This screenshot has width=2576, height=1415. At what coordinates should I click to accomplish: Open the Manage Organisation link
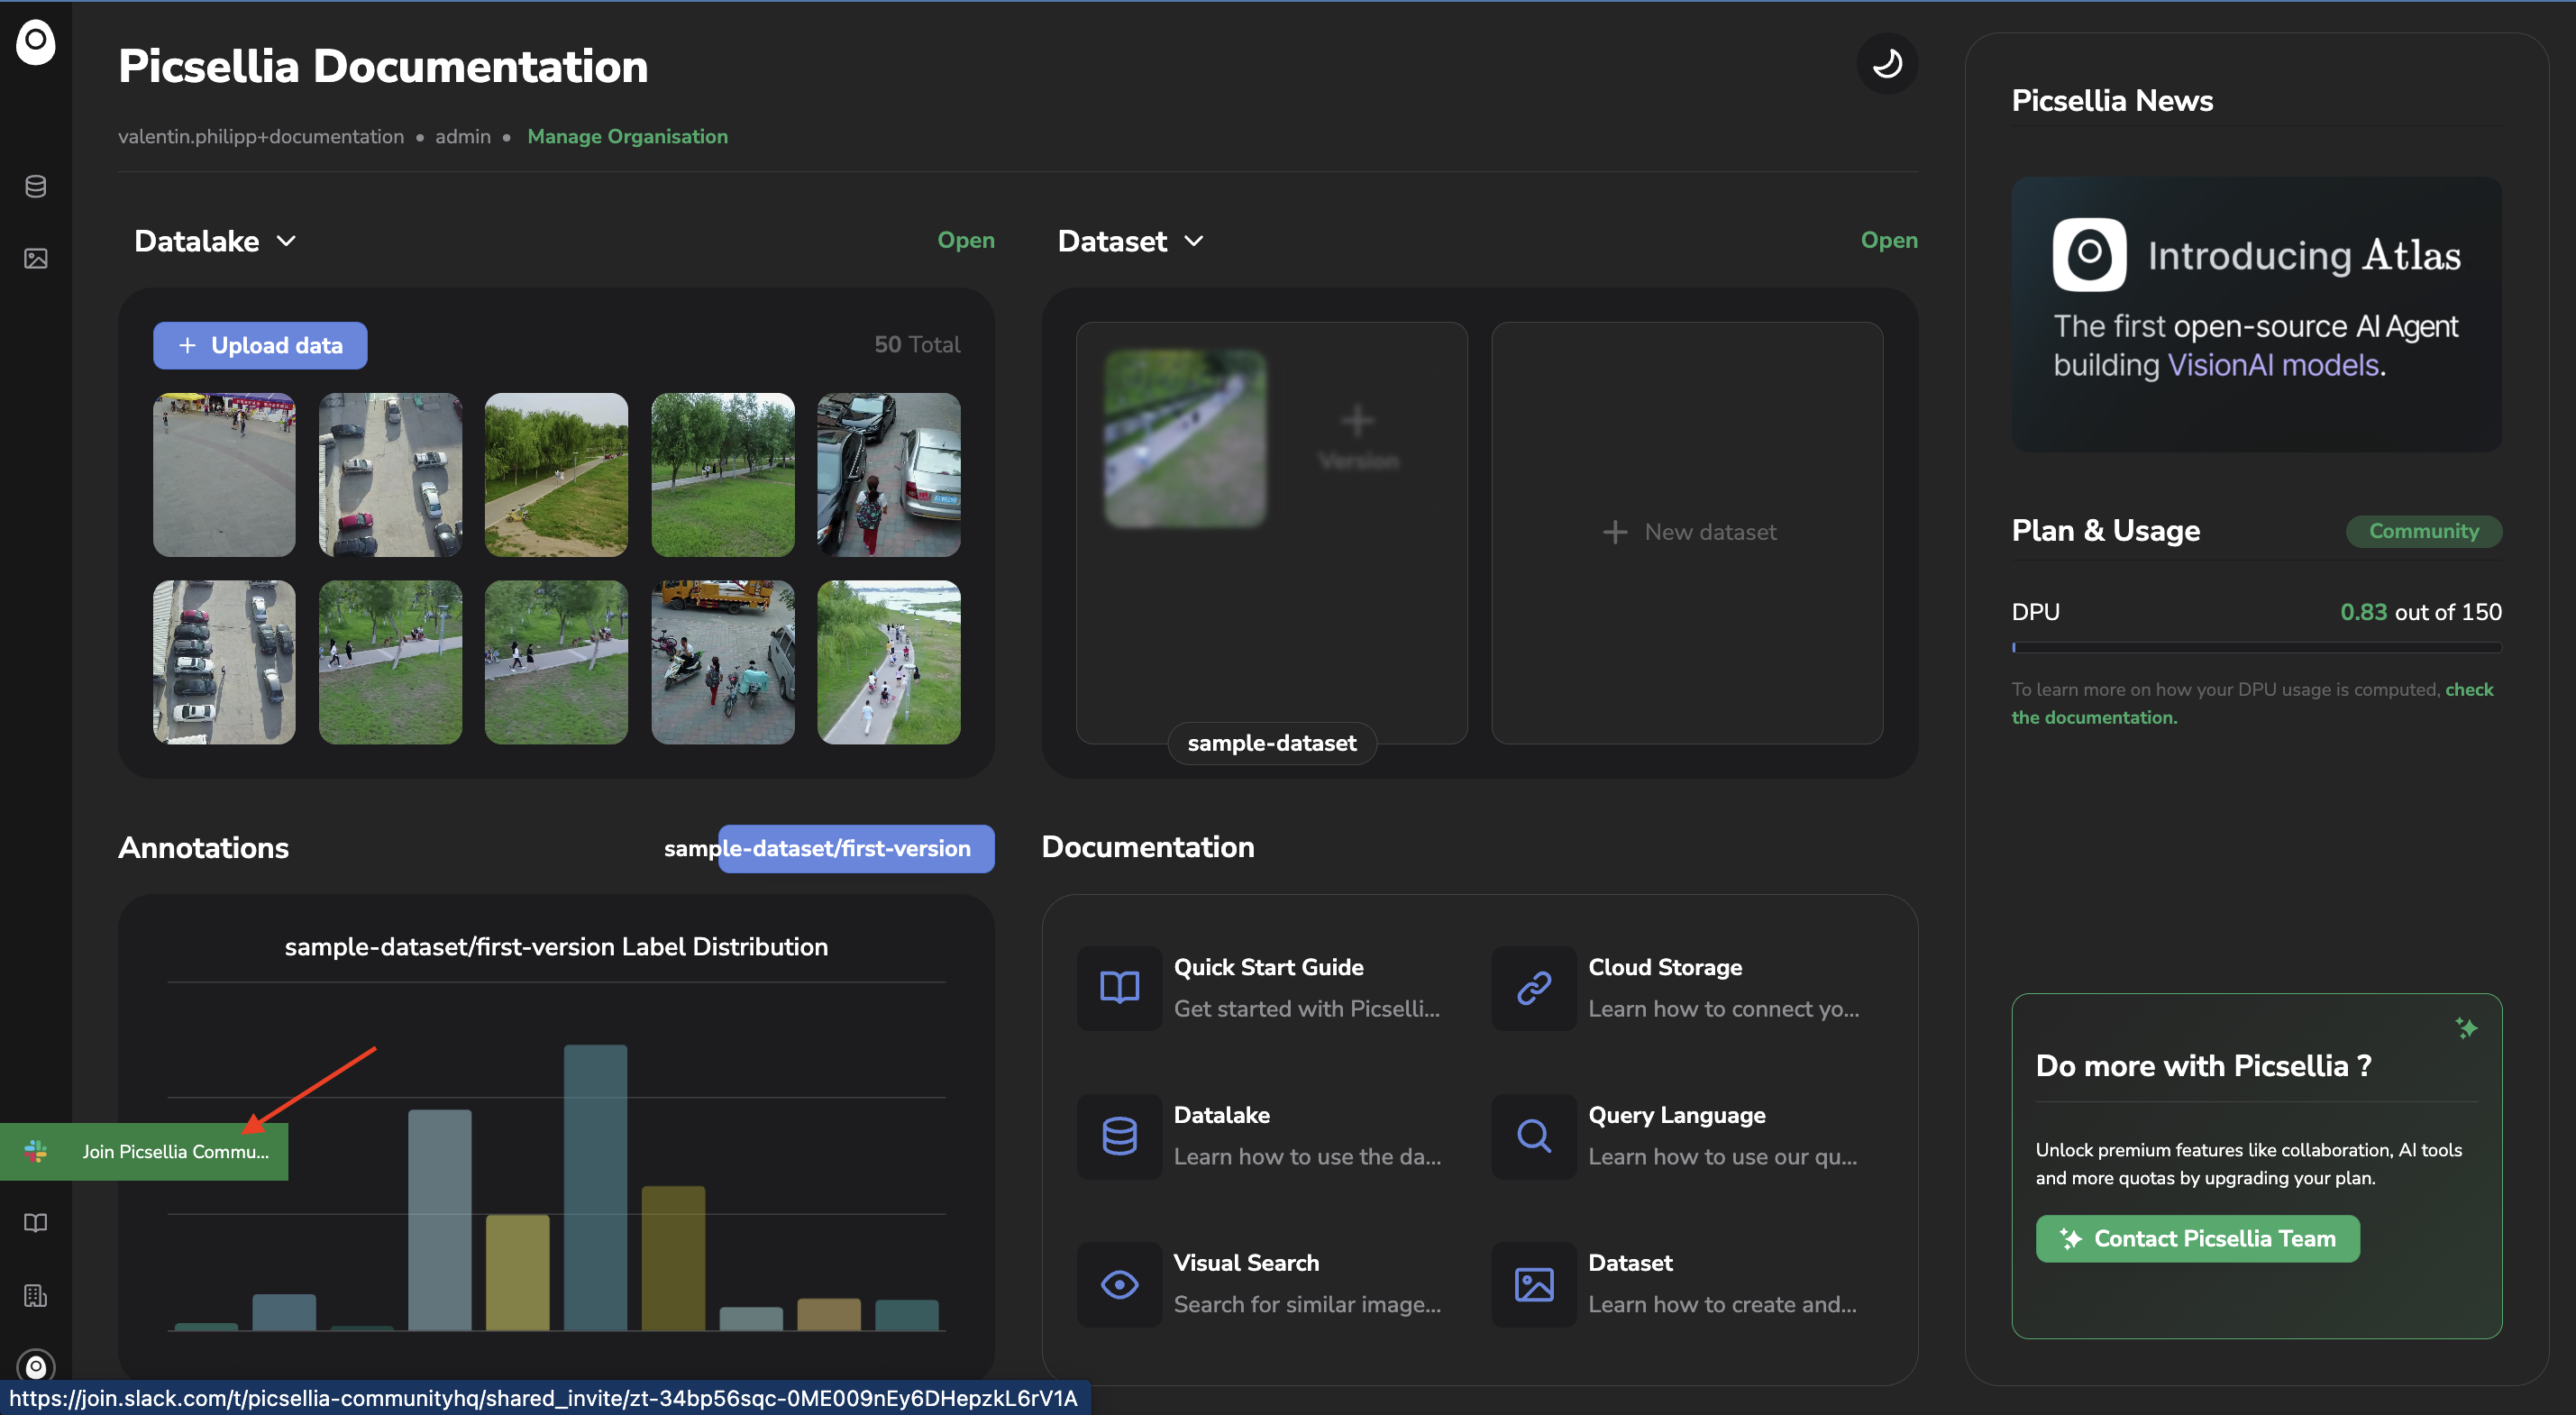[627, 136]
